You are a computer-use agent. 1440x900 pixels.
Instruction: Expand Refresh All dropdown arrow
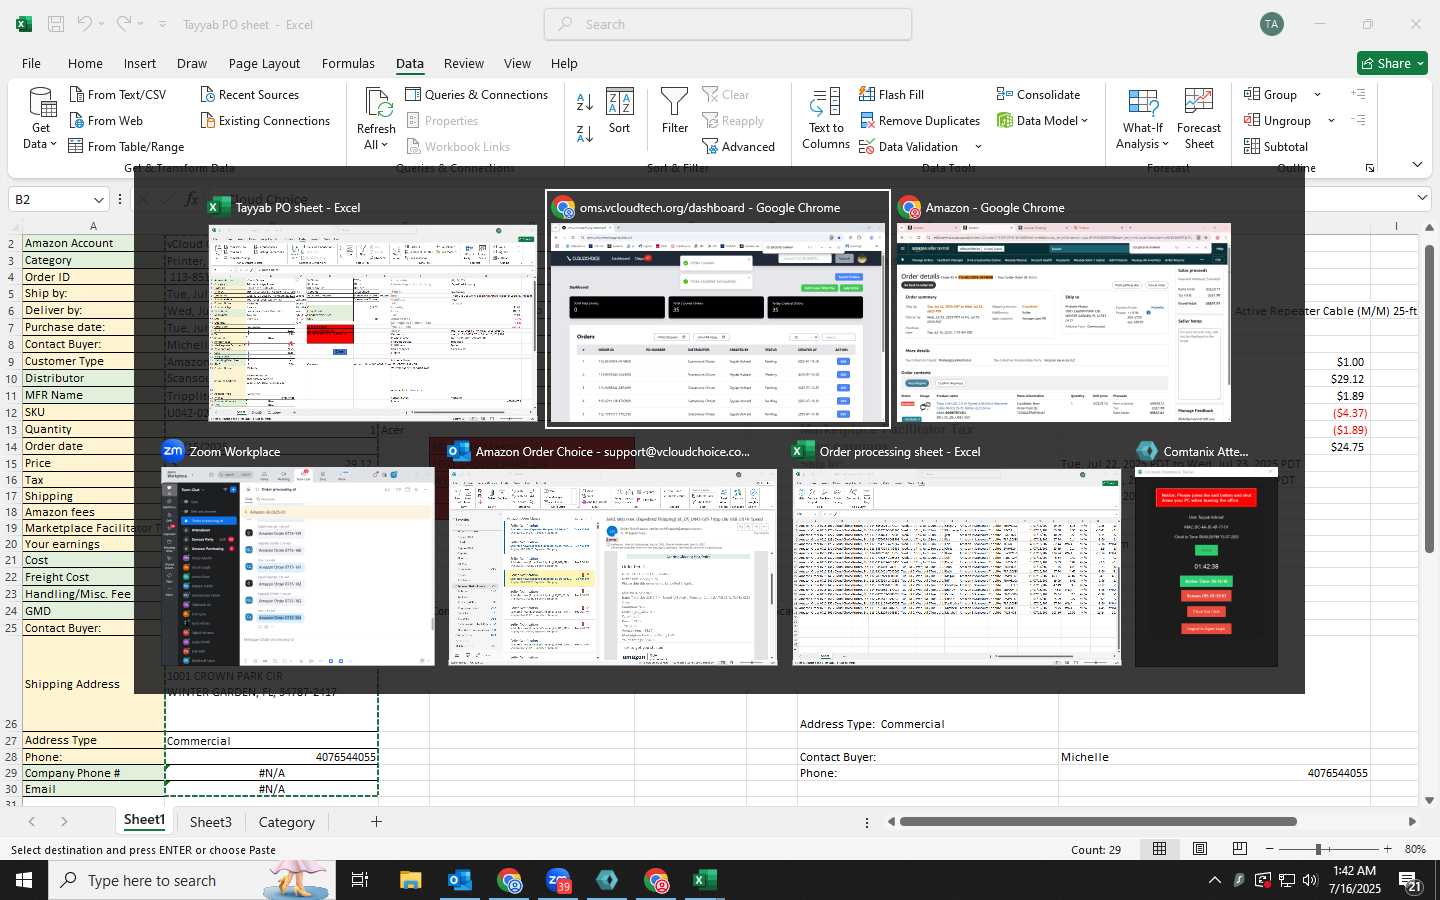(x=384, y=144)
